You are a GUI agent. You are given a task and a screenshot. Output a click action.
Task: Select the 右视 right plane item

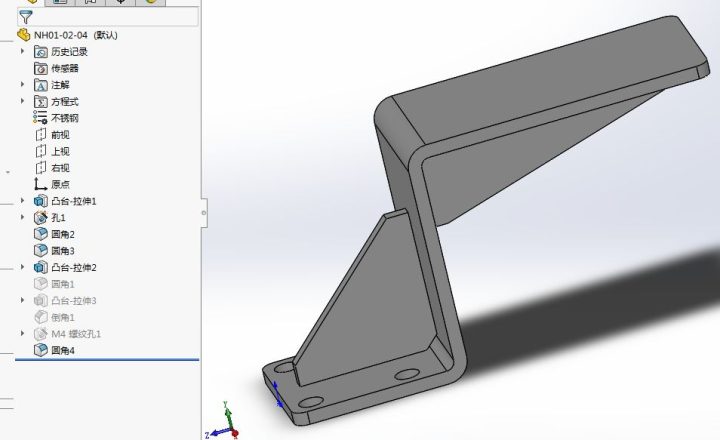pyautogui.click(x=60, y=168)
